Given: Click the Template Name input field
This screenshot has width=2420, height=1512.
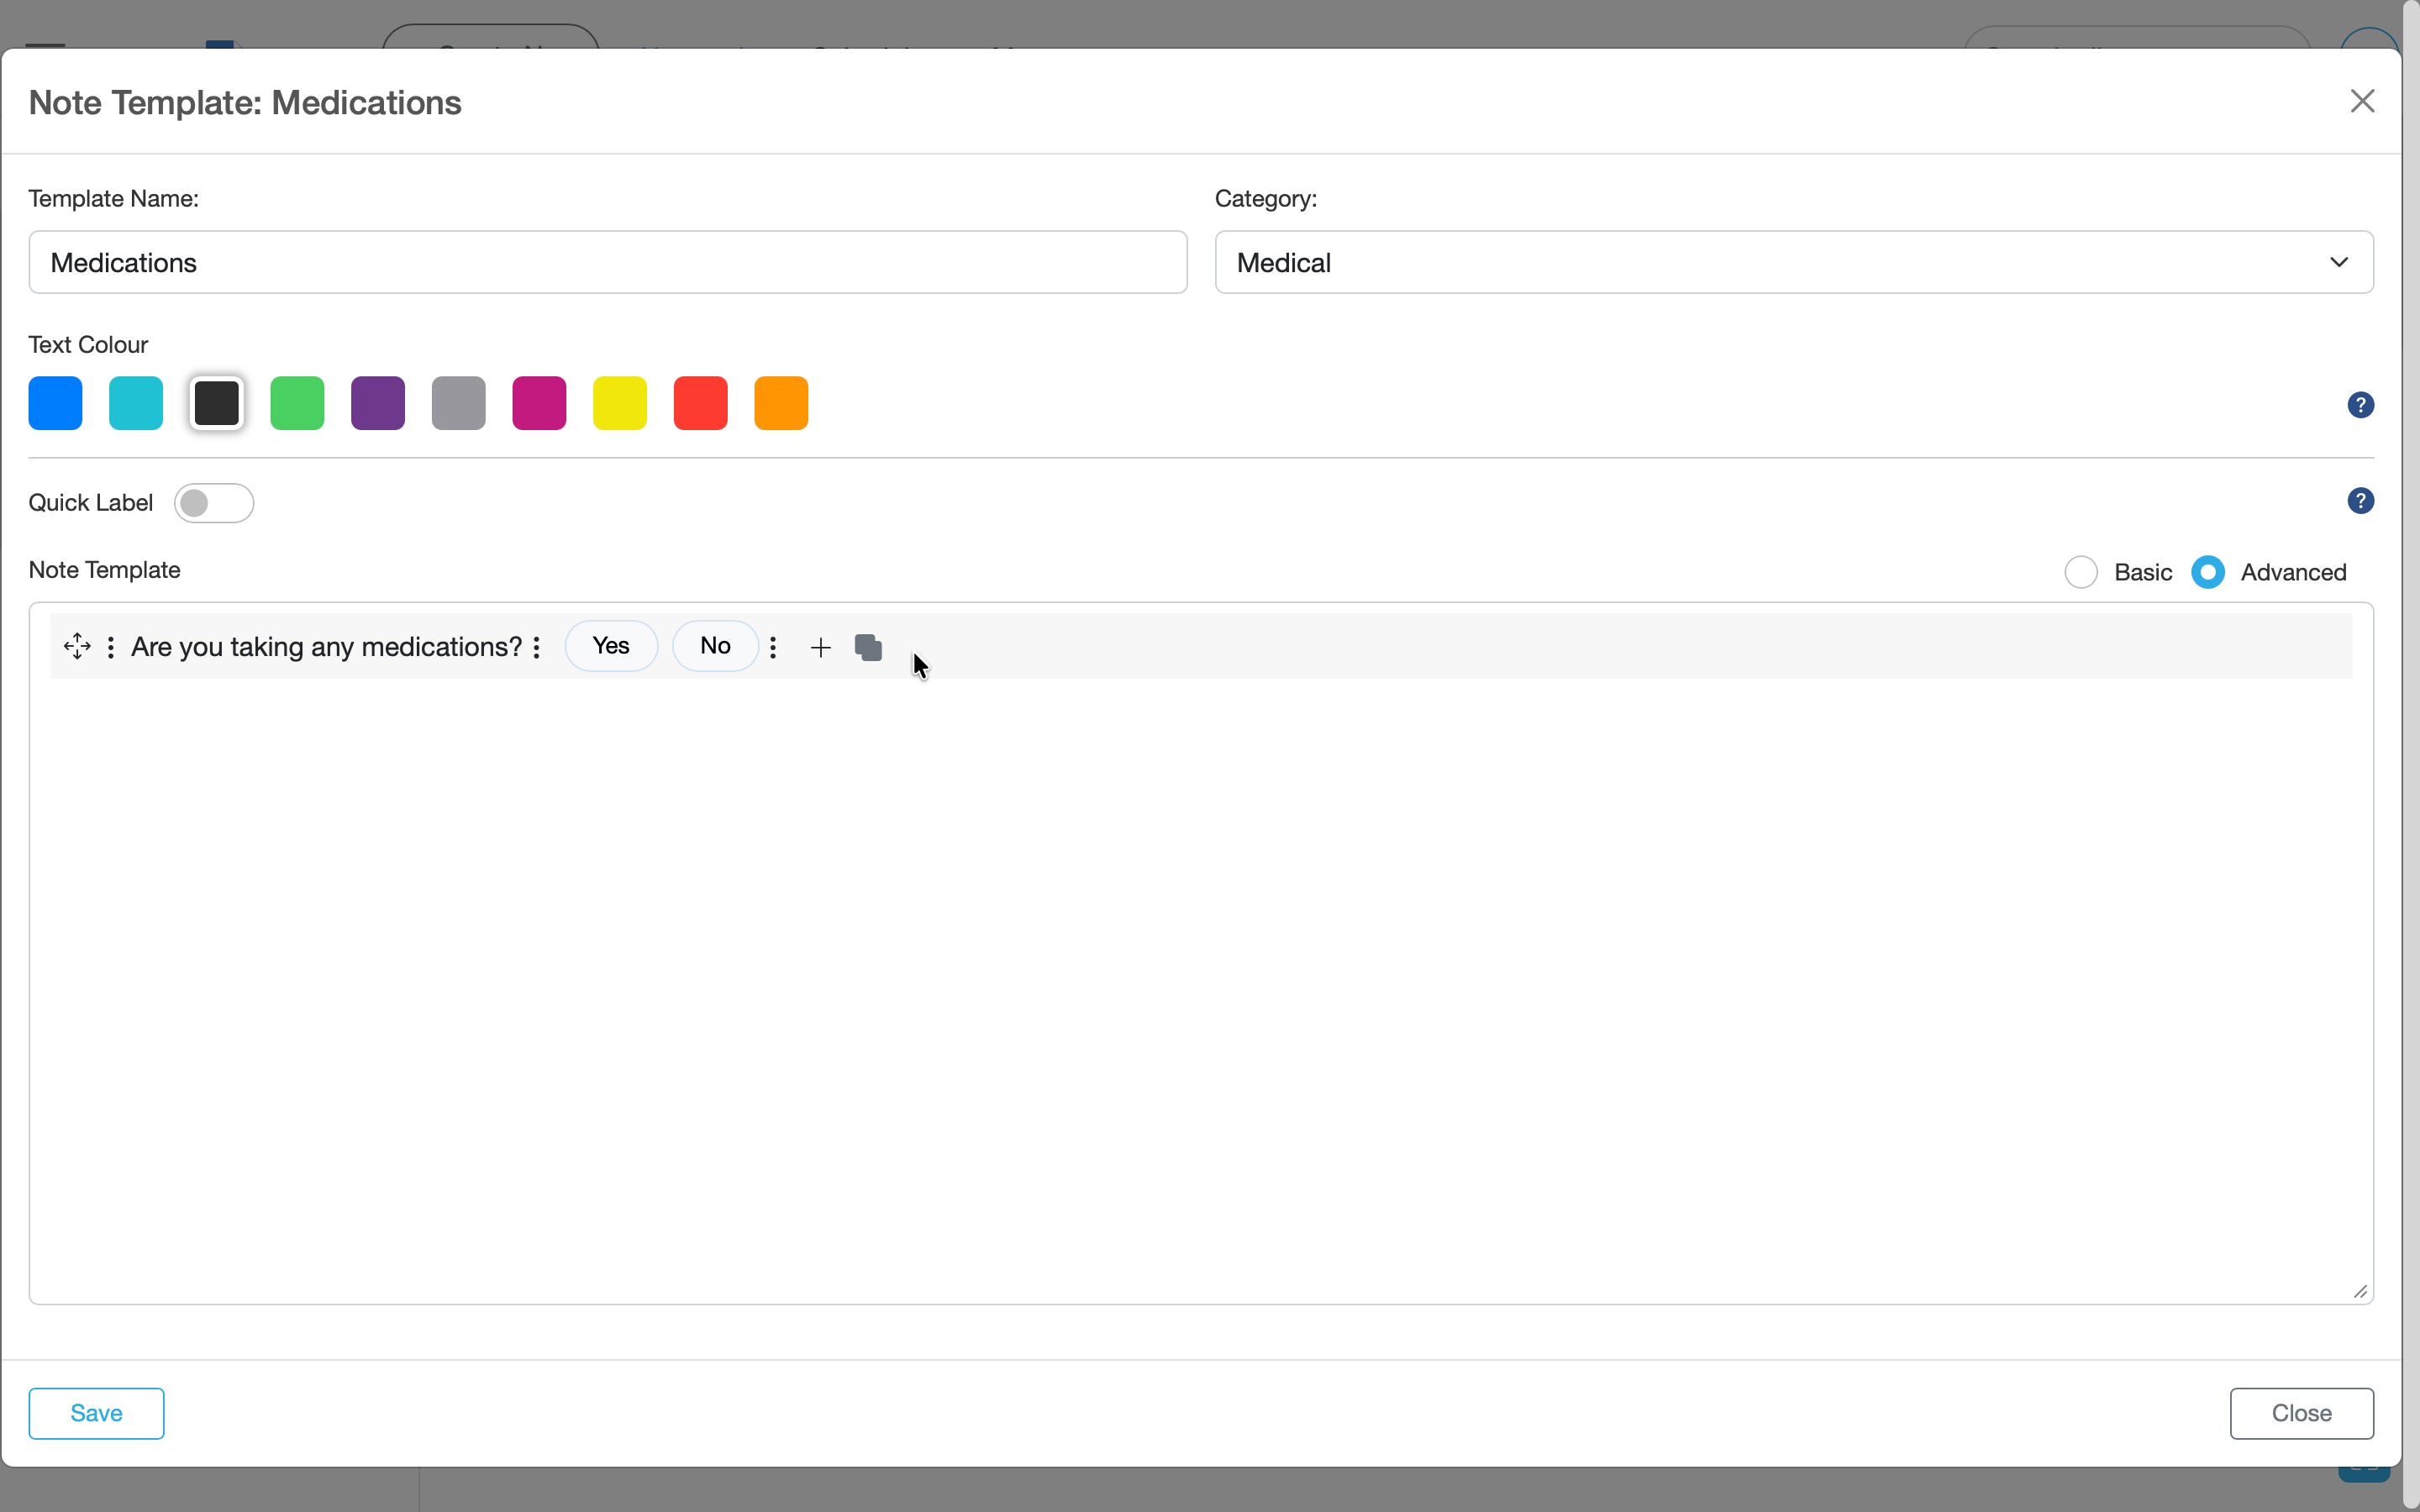Looking at the screenshot, I should tap(606, 262).
